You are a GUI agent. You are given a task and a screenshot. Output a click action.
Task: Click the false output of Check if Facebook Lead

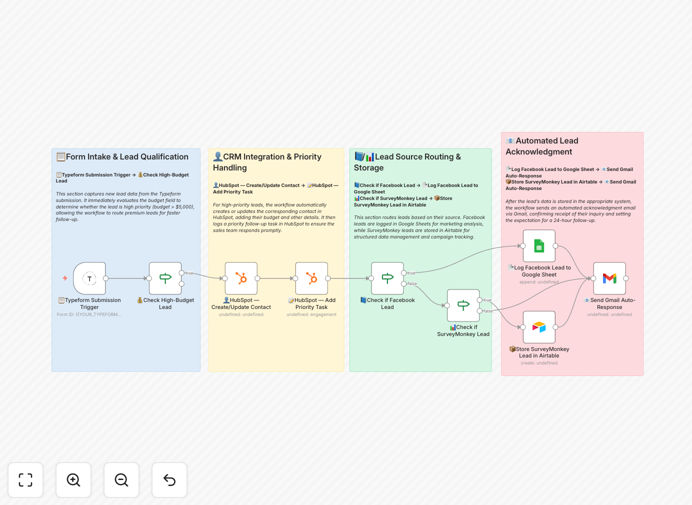pos(404,284)
